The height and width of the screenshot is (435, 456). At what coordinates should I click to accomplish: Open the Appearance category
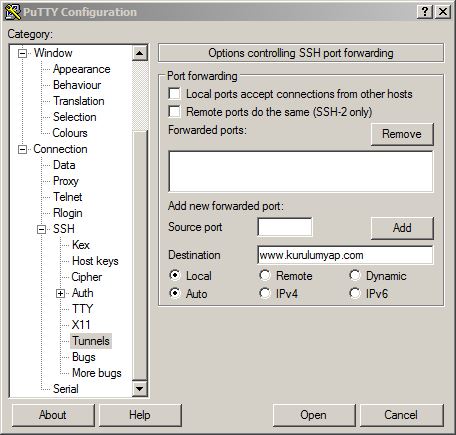tap(82, 69)
